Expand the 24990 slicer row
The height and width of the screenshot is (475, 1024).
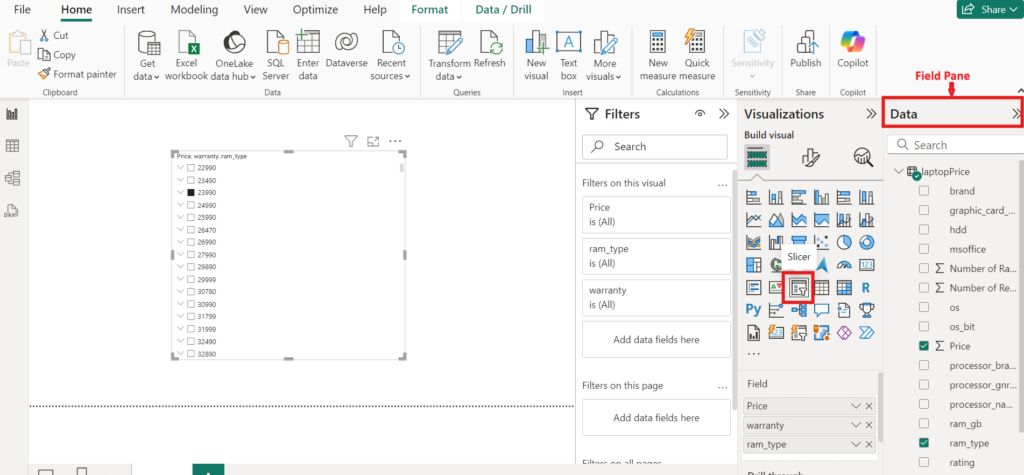(180, 205)
